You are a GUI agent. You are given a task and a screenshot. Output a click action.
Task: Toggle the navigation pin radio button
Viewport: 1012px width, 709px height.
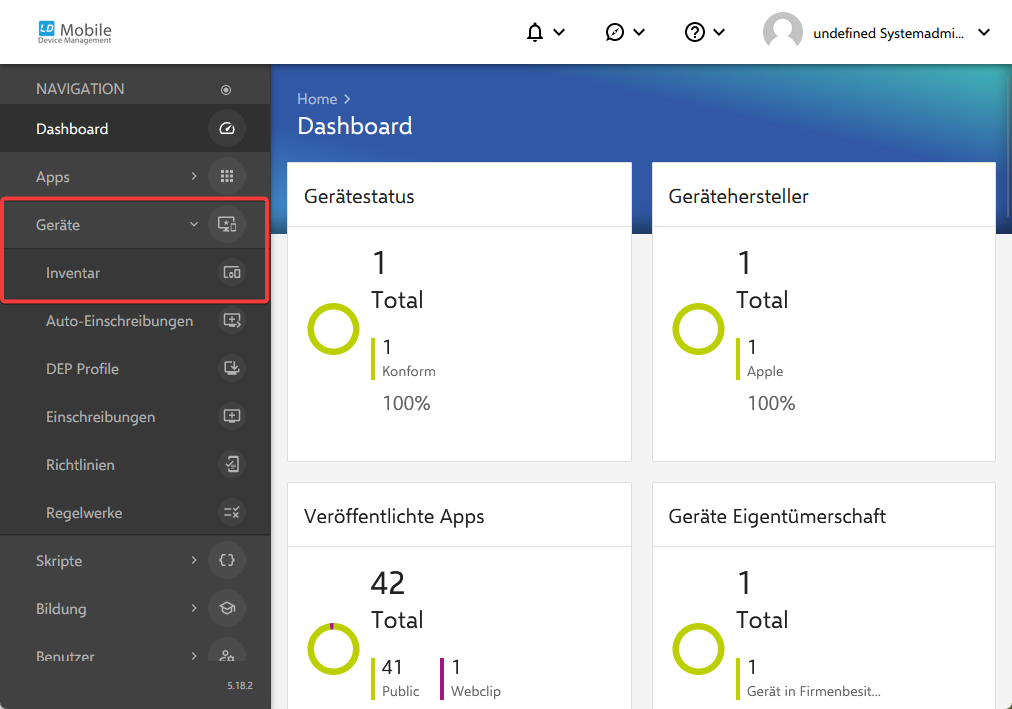[225, 90]
